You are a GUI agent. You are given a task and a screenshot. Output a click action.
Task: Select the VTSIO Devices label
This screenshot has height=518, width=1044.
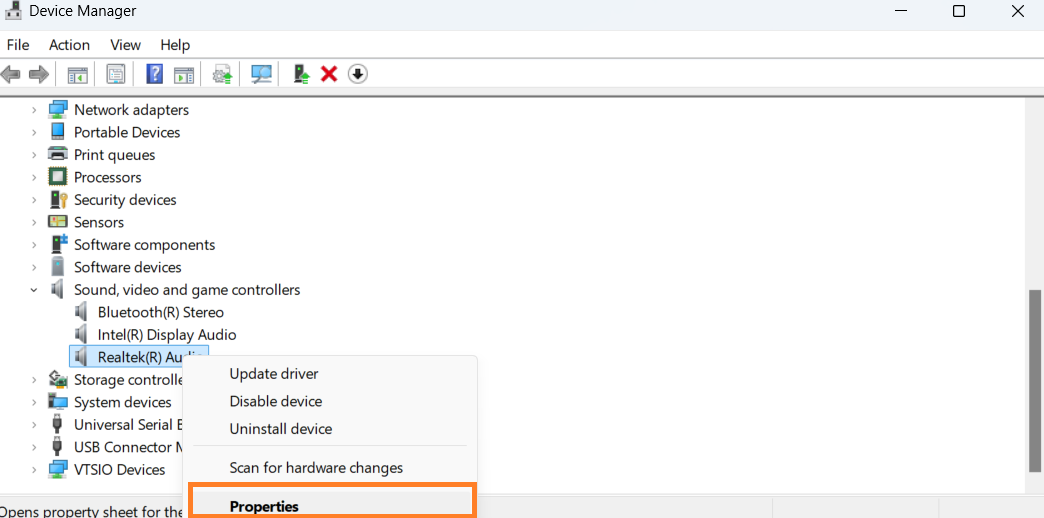(x=119, y=469)
